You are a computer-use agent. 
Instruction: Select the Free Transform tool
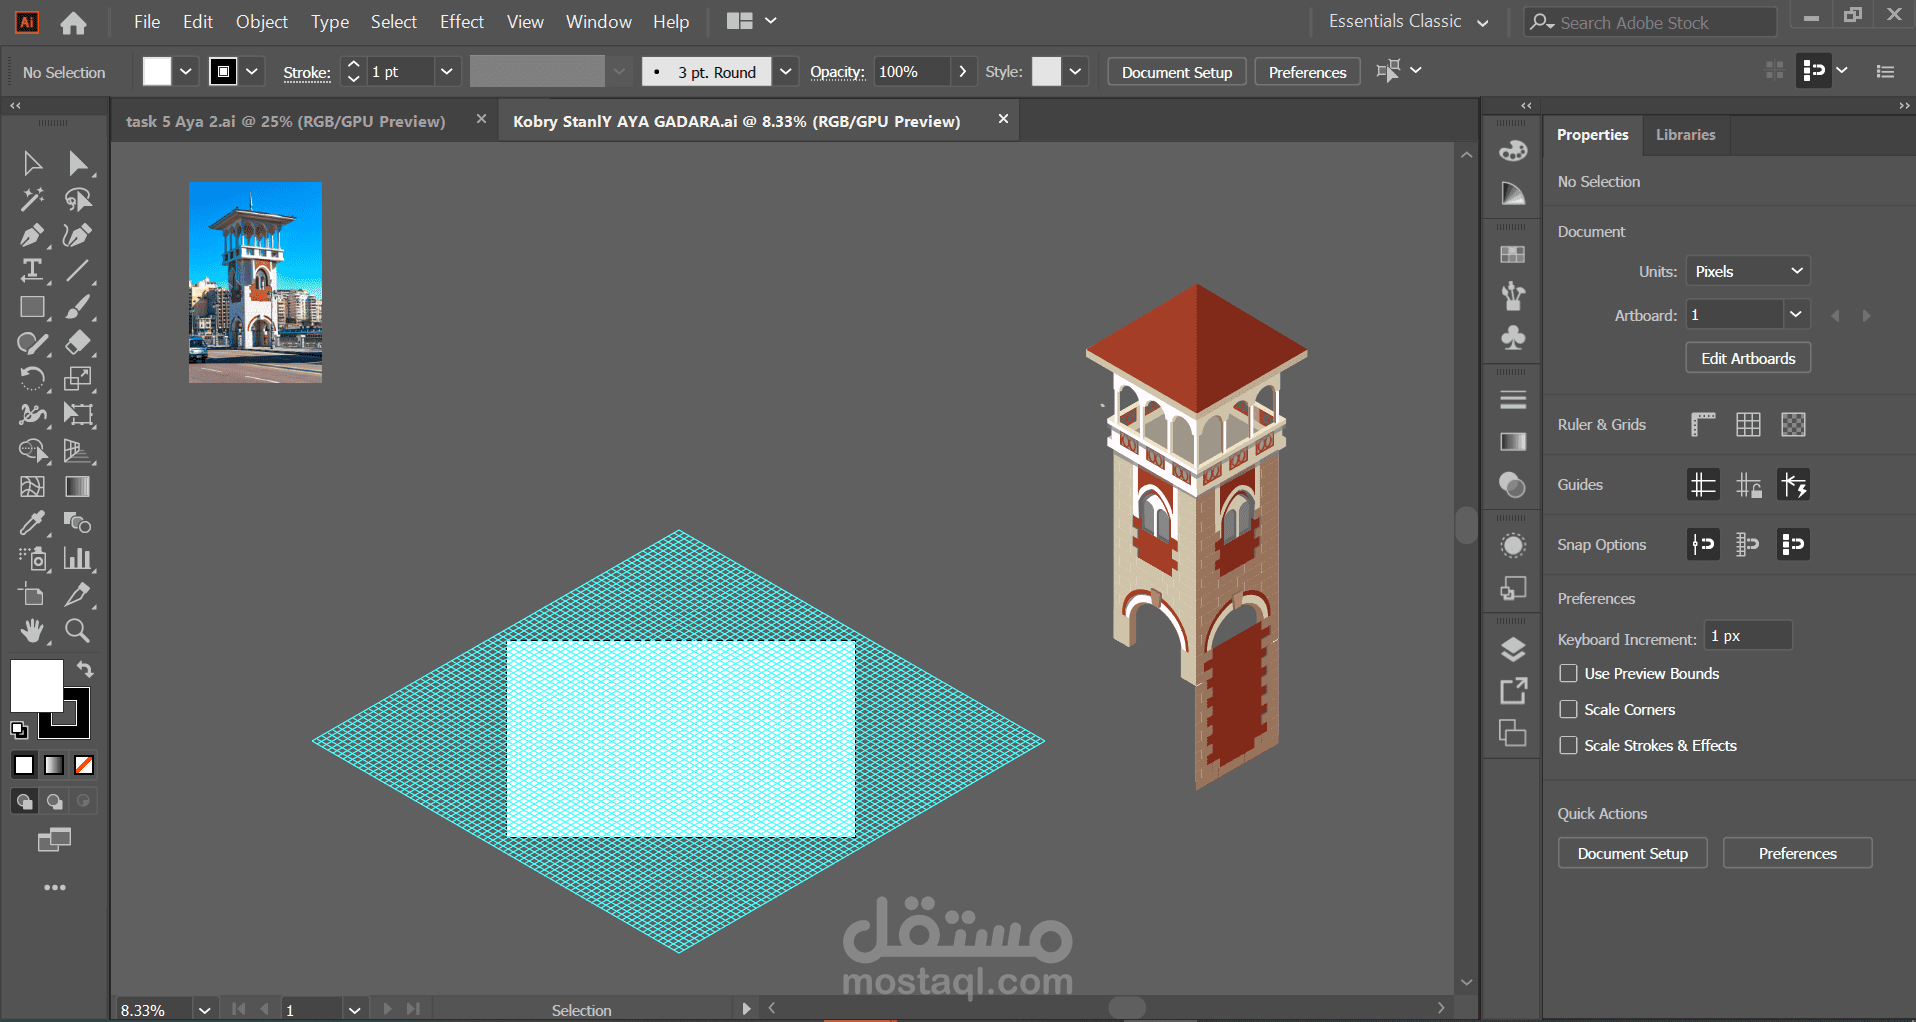tap(78, 415)
